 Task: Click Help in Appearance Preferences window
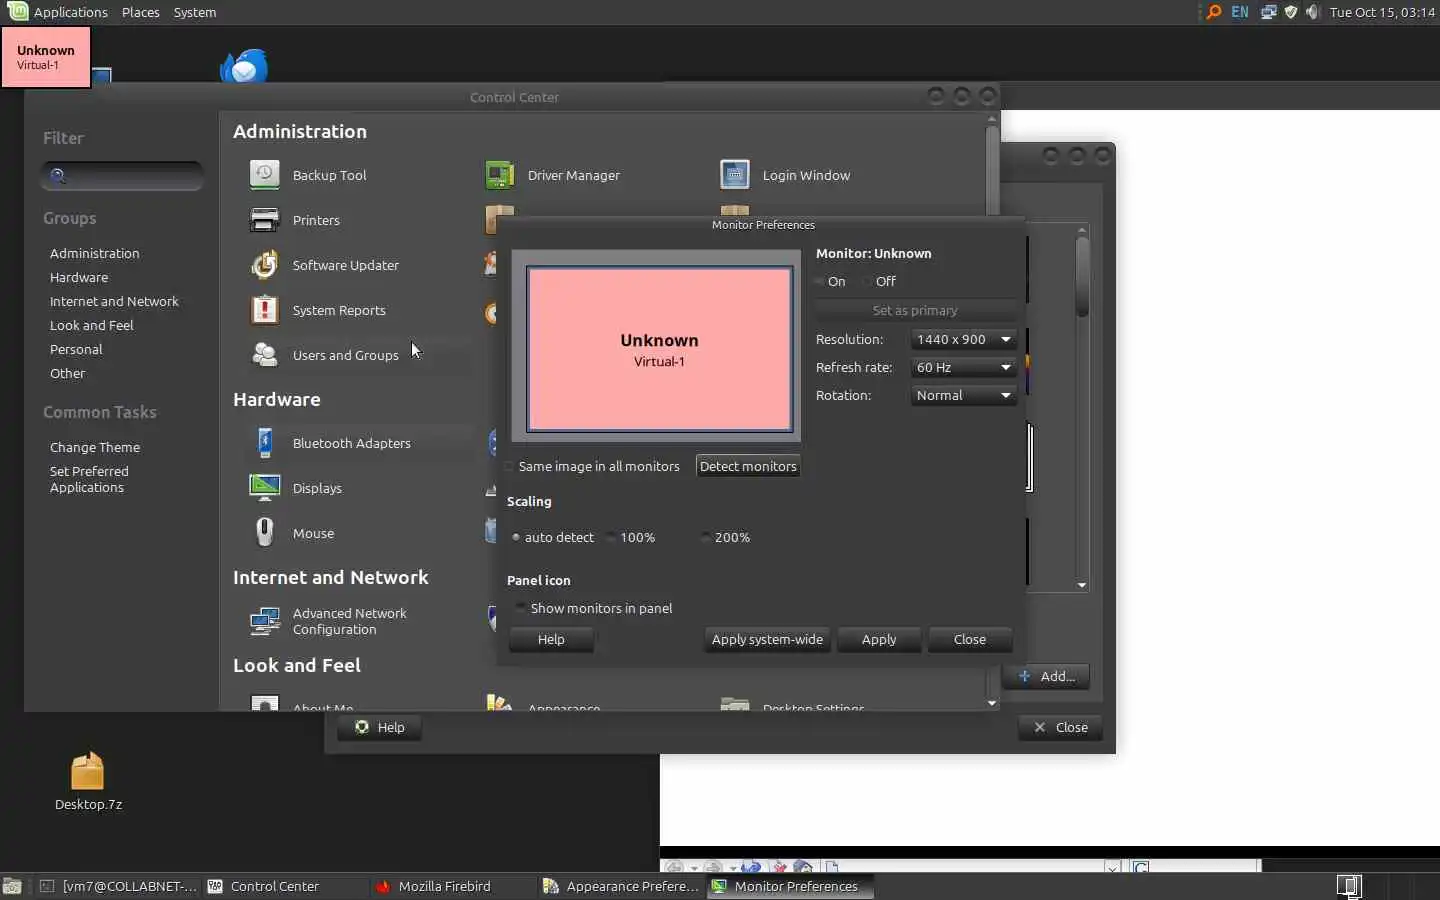tap(379, 727)
